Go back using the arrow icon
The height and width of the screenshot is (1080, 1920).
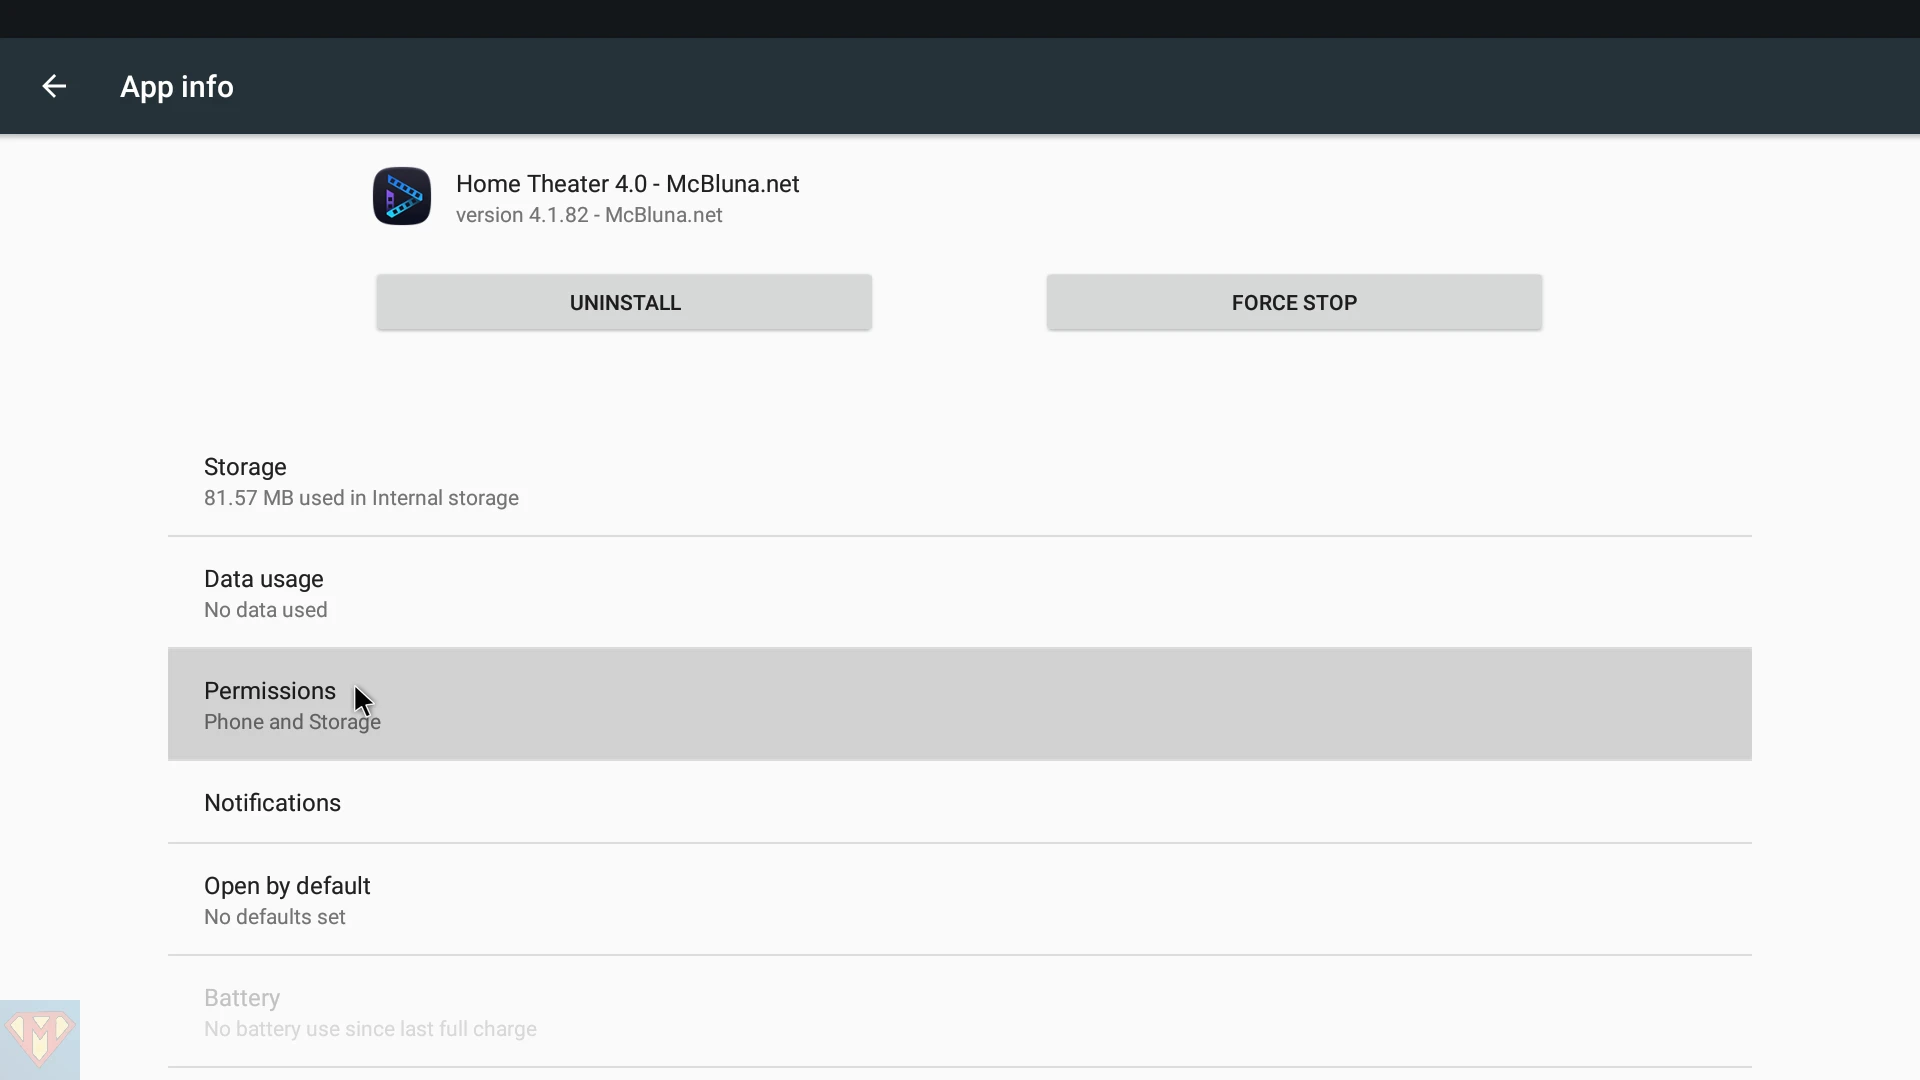[x=54, y=87]
